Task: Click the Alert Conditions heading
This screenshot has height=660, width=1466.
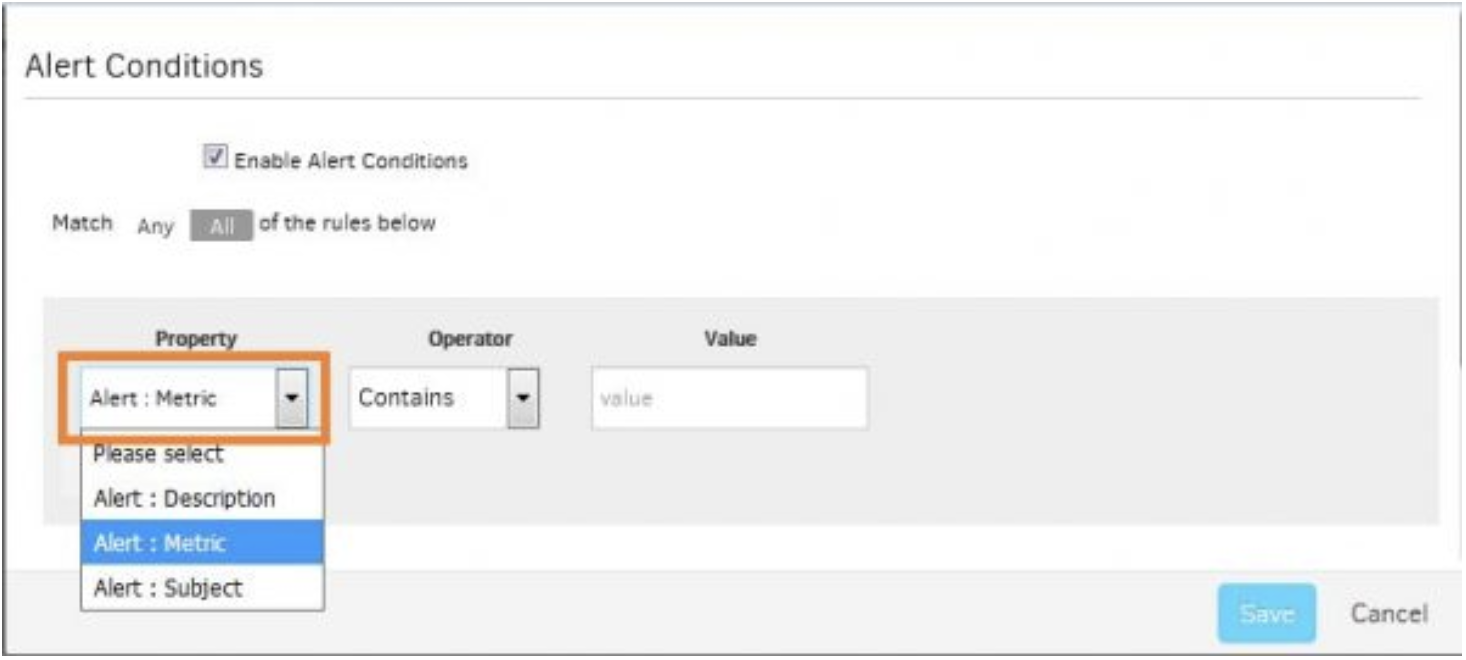Action: pos(144,66)
